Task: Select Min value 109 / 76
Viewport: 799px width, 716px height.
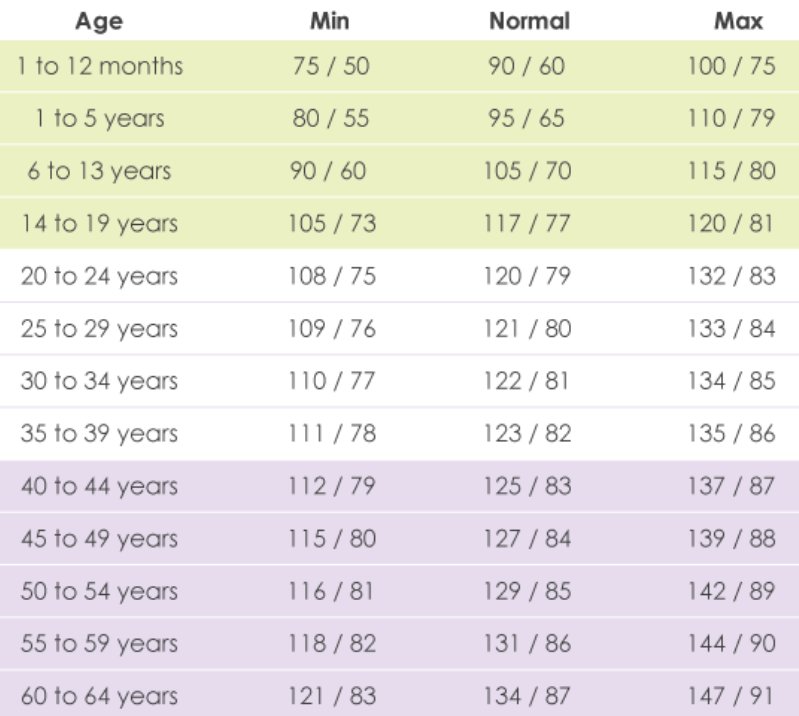Action: [333, 329]
